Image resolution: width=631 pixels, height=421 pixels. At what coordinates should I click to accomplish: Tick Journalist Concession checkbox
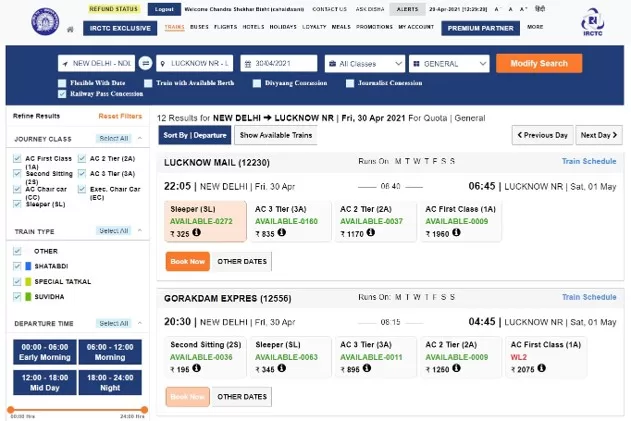tap(350, 83)
